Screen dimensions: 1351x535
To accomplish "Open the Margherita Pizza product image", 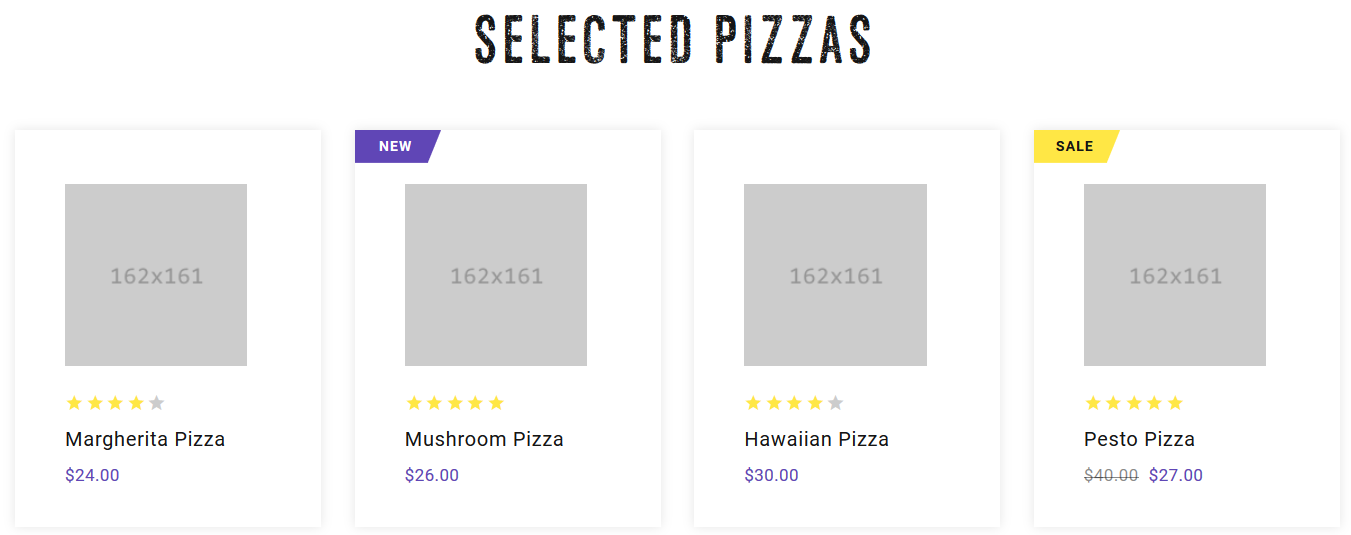I will point(156,275).
